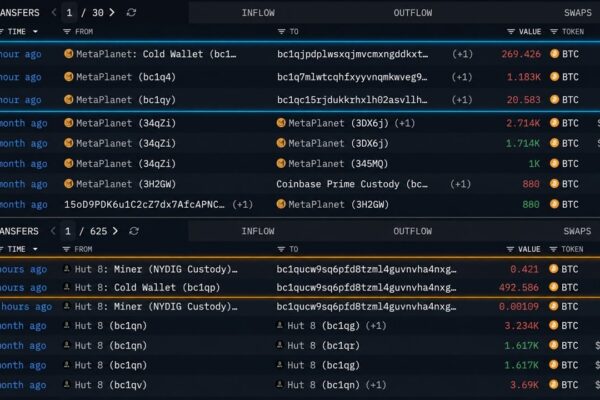Open MetaPlanet: Cold Wallet sender entity
The image size is (600, 400).
(156, 54)
